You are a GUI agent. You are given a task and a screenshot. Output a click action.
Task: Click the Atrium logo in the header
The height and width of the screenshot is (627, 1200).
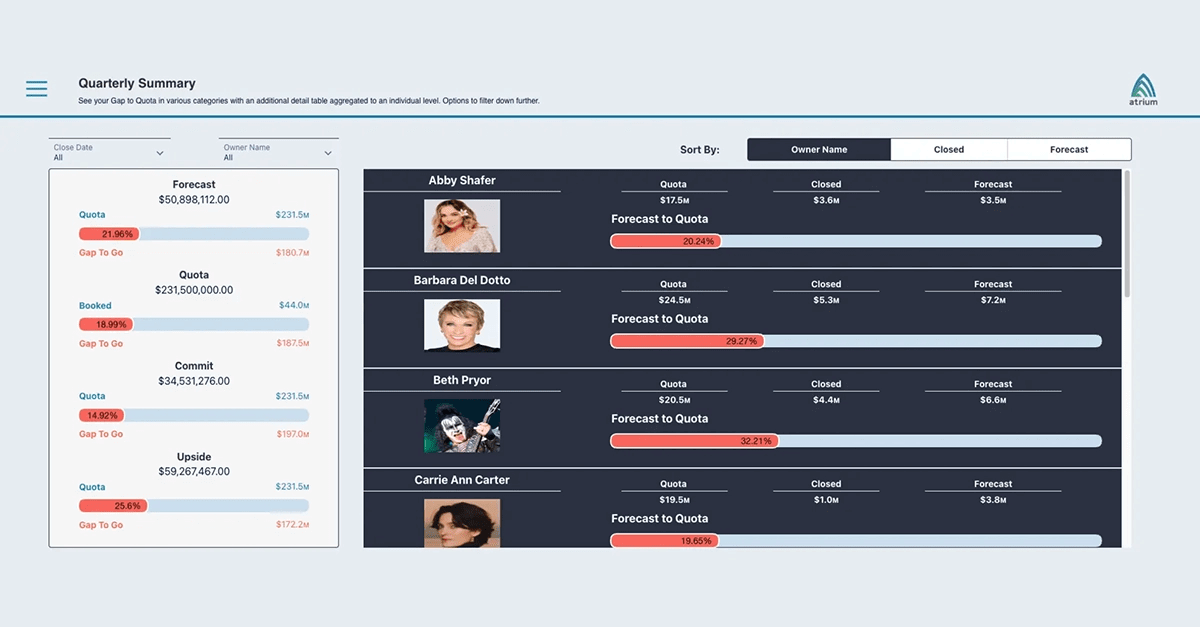click(1142, 88)
